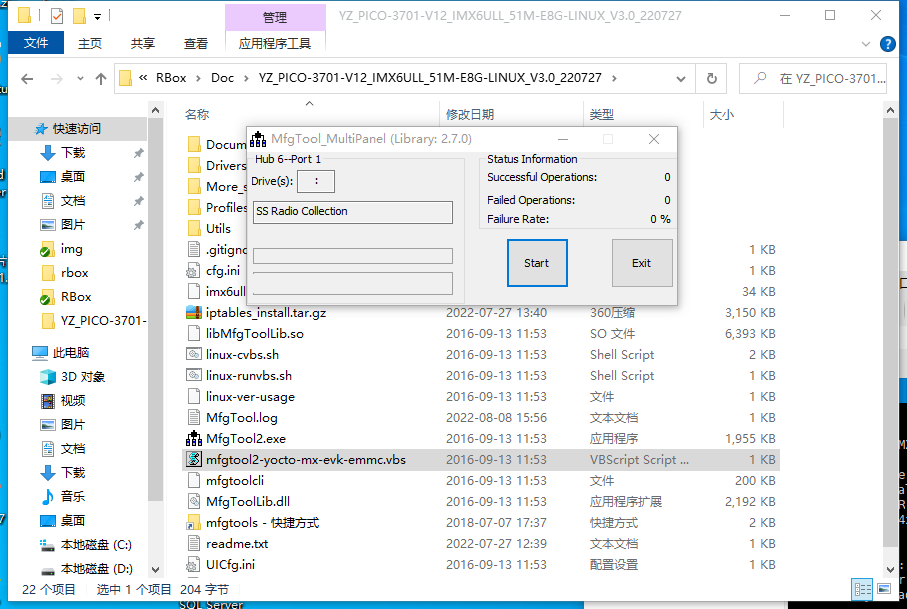Click the Start button in MfgTool

[x=537, y=263]
